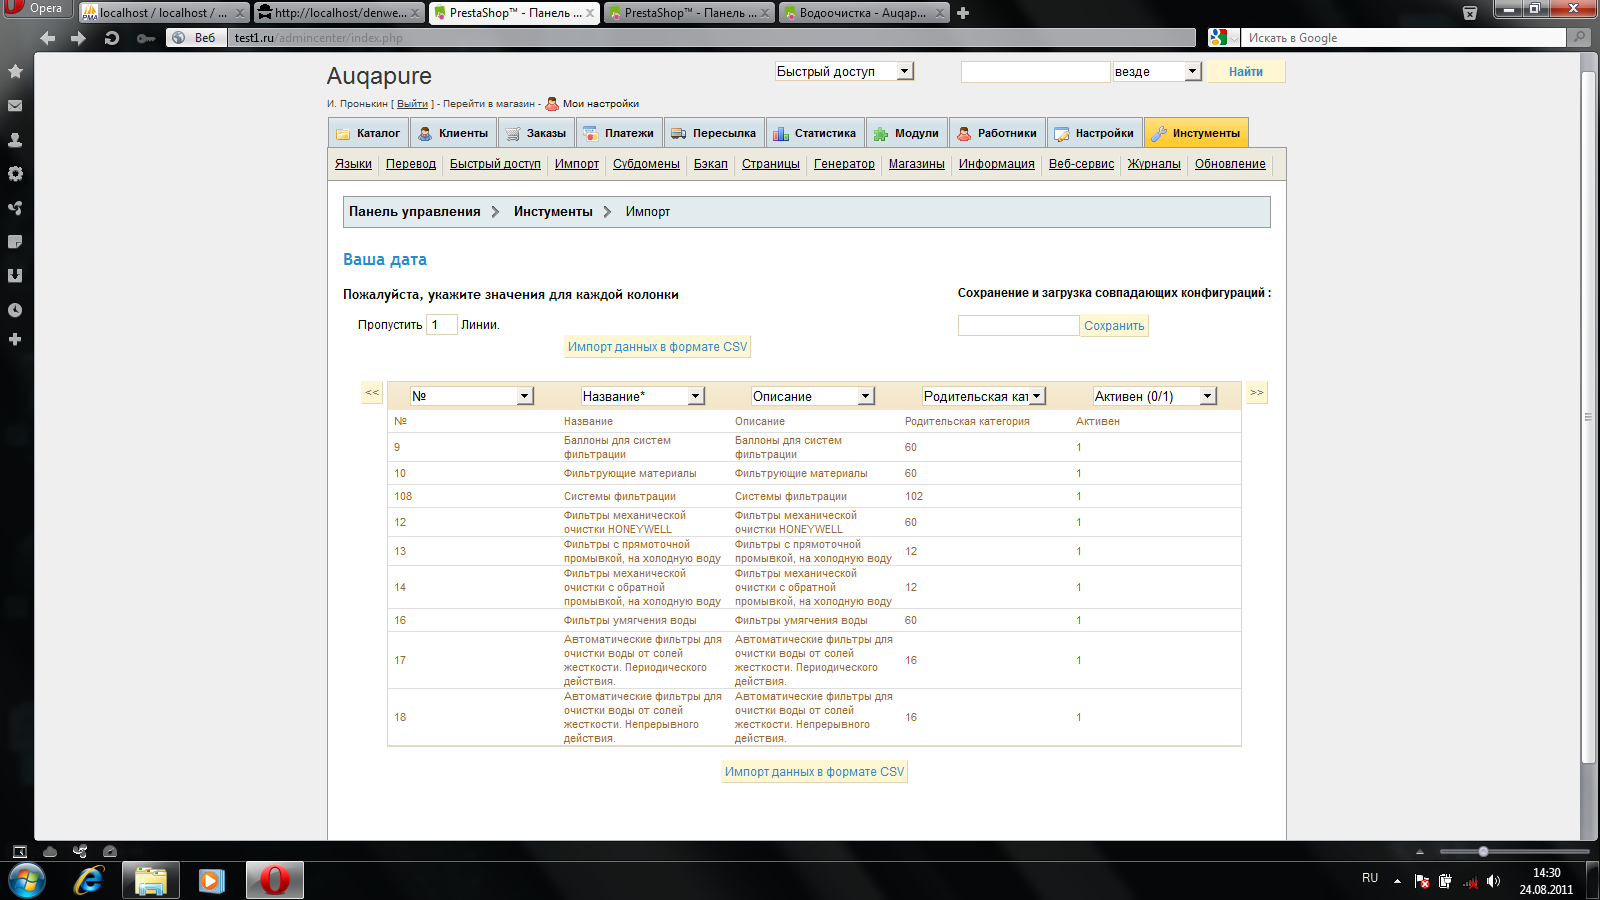
Task: Open the Статистика admin tab
Action: tap(814, 133)
